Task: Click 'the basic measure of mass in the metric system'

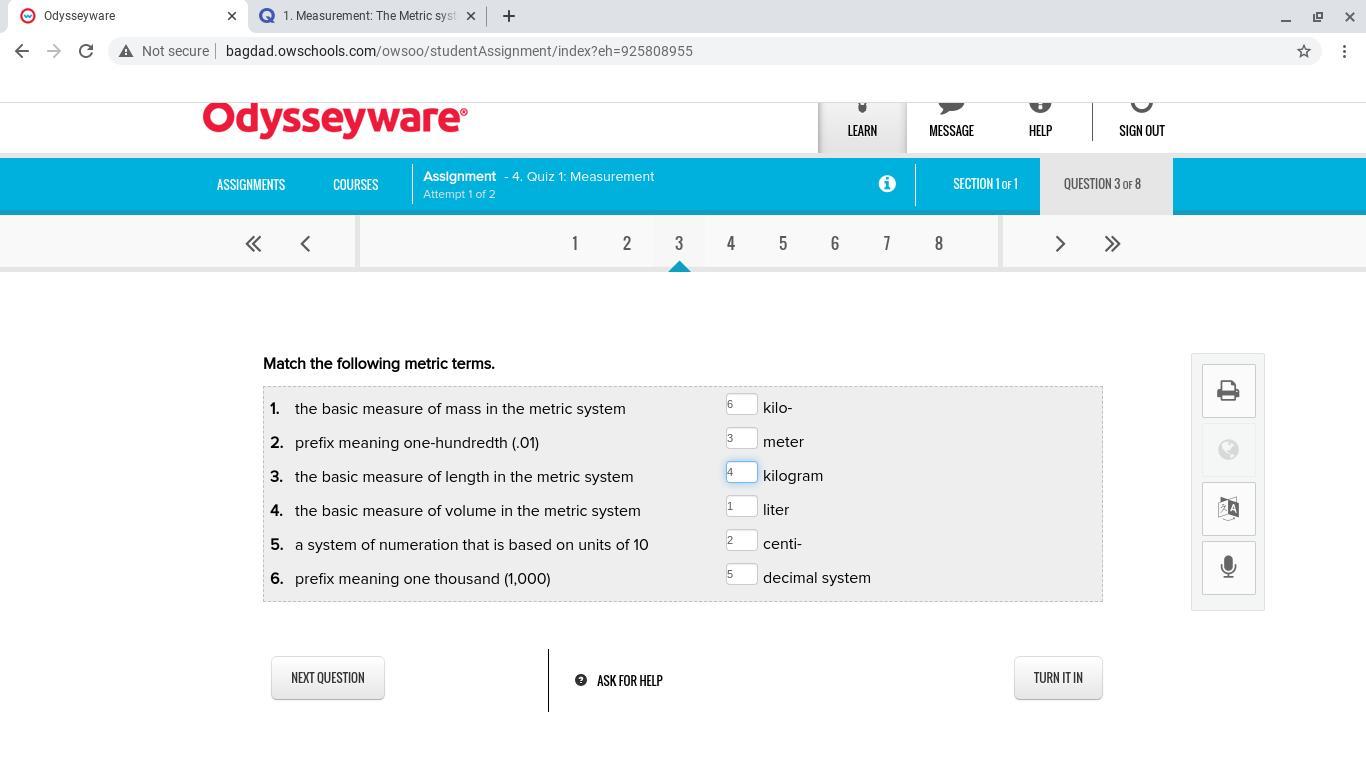Action: 460,409
